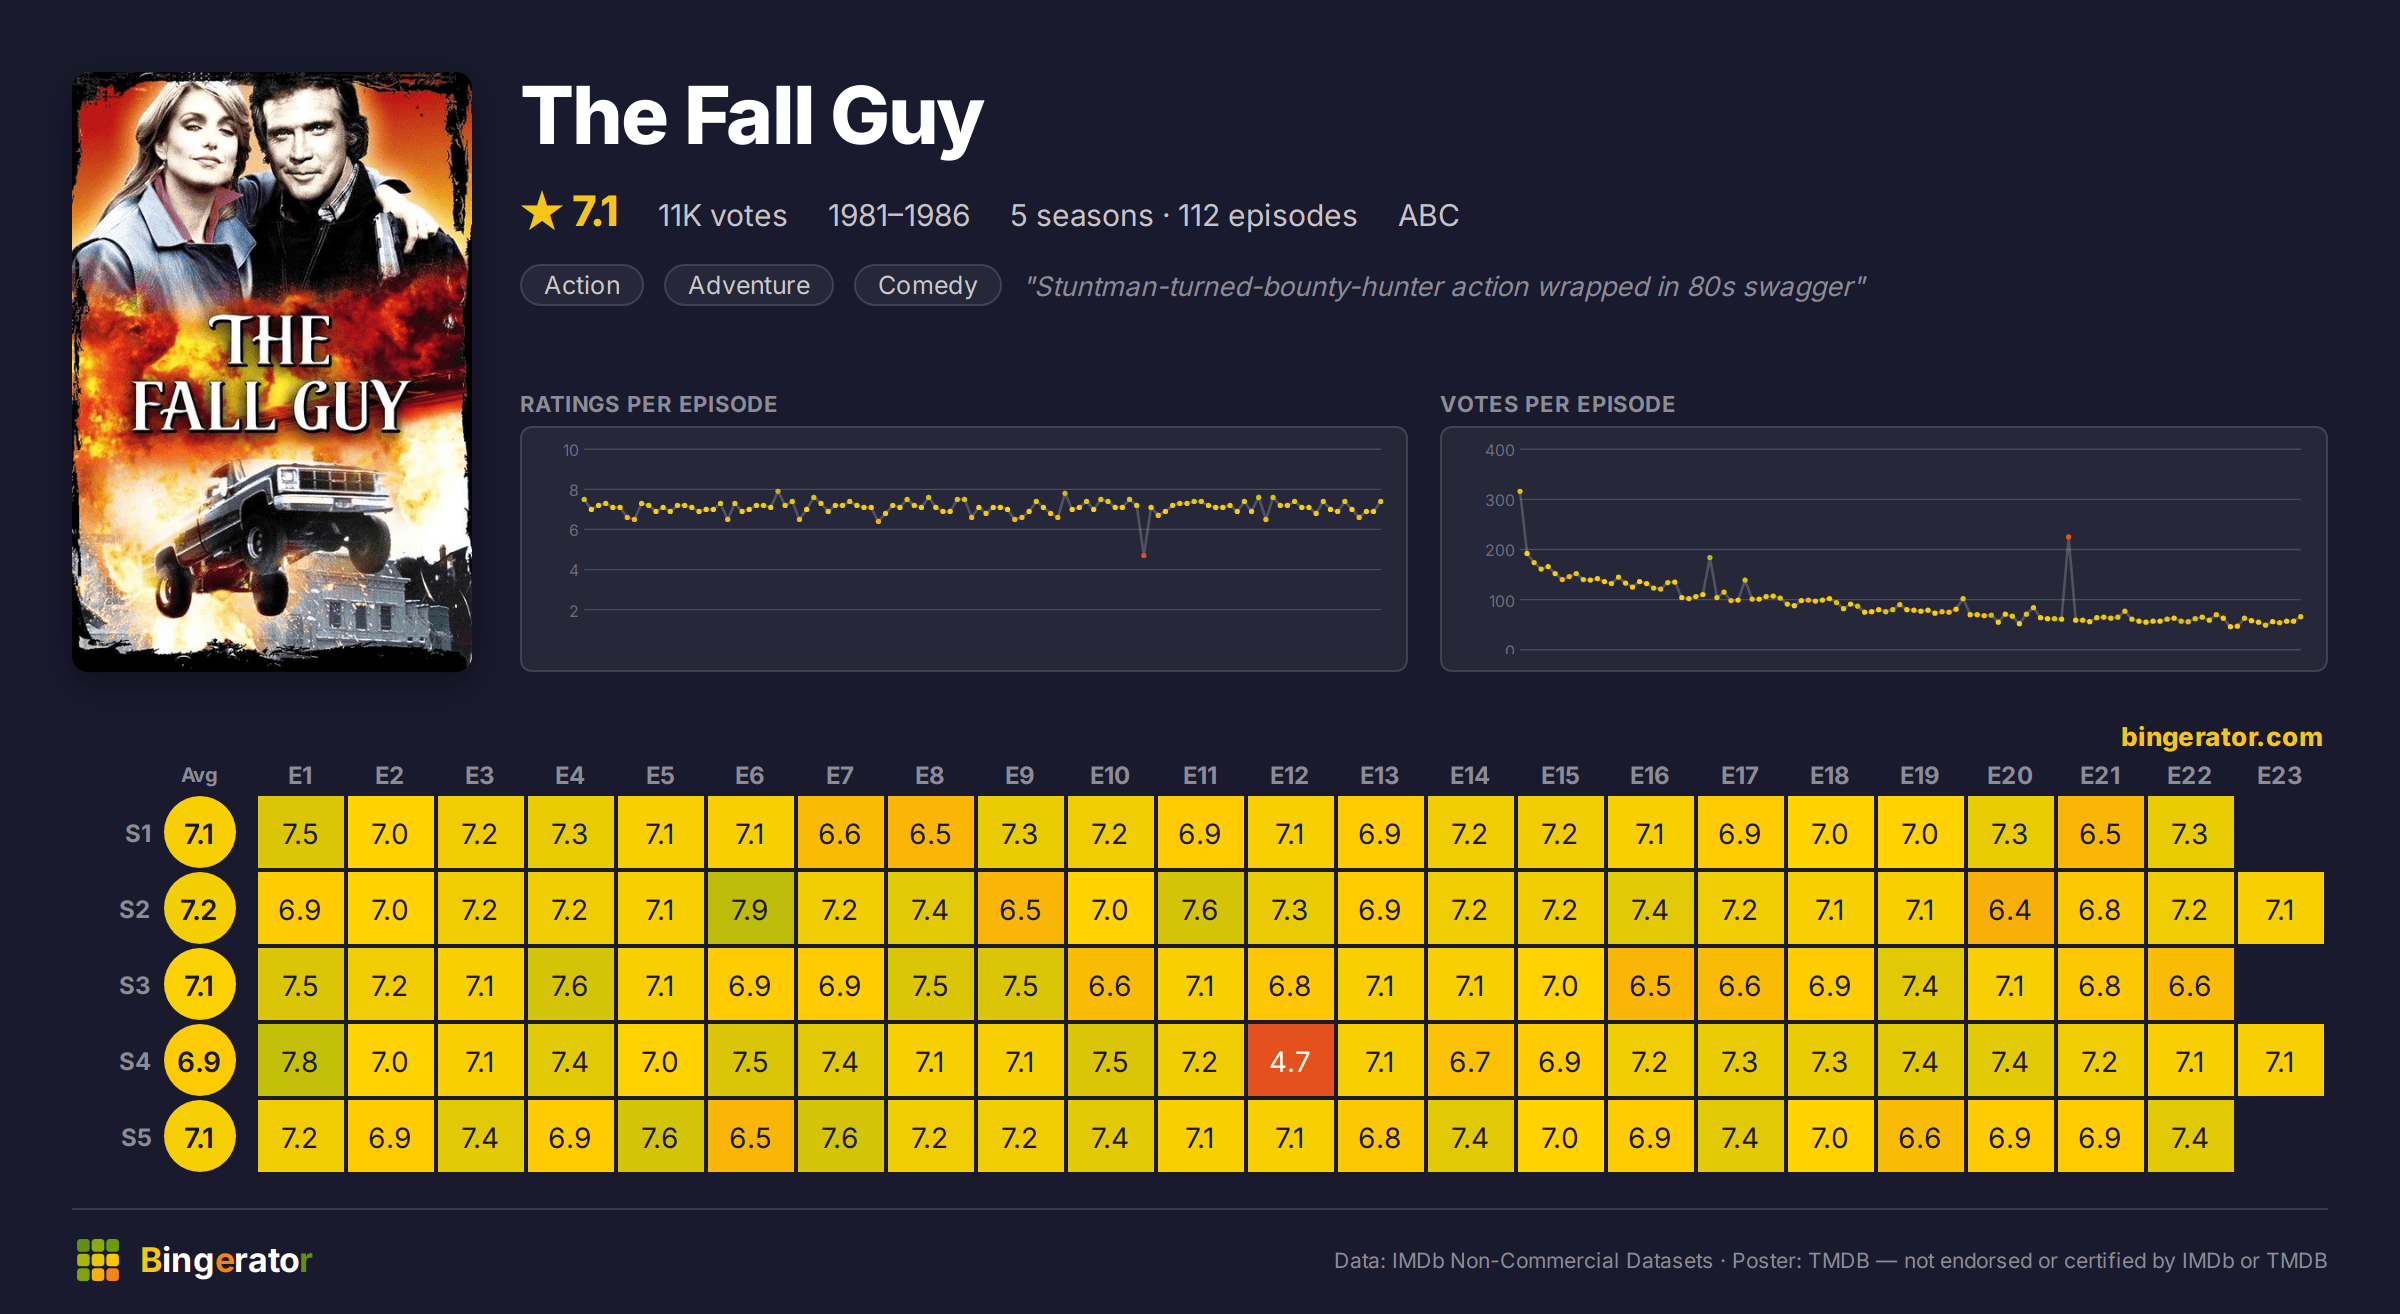Select the E12 column header
Viewport: 2400px width, 1314px height.
point(1289,775)
